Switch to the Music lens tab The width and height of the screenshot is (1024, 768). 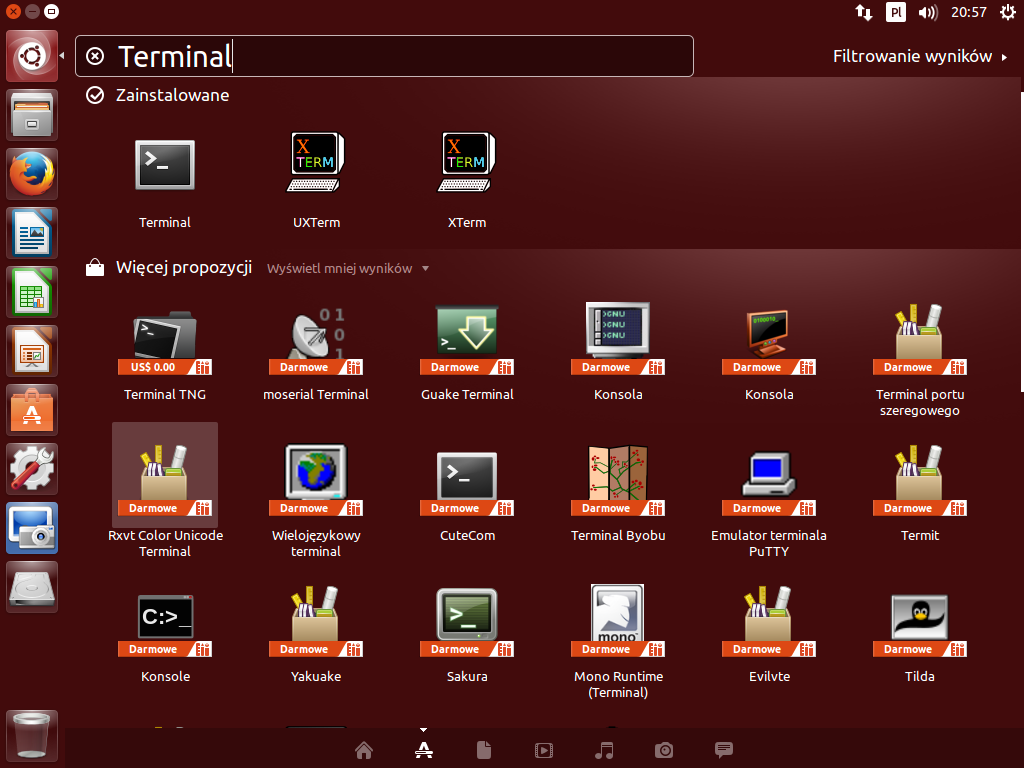603,750
